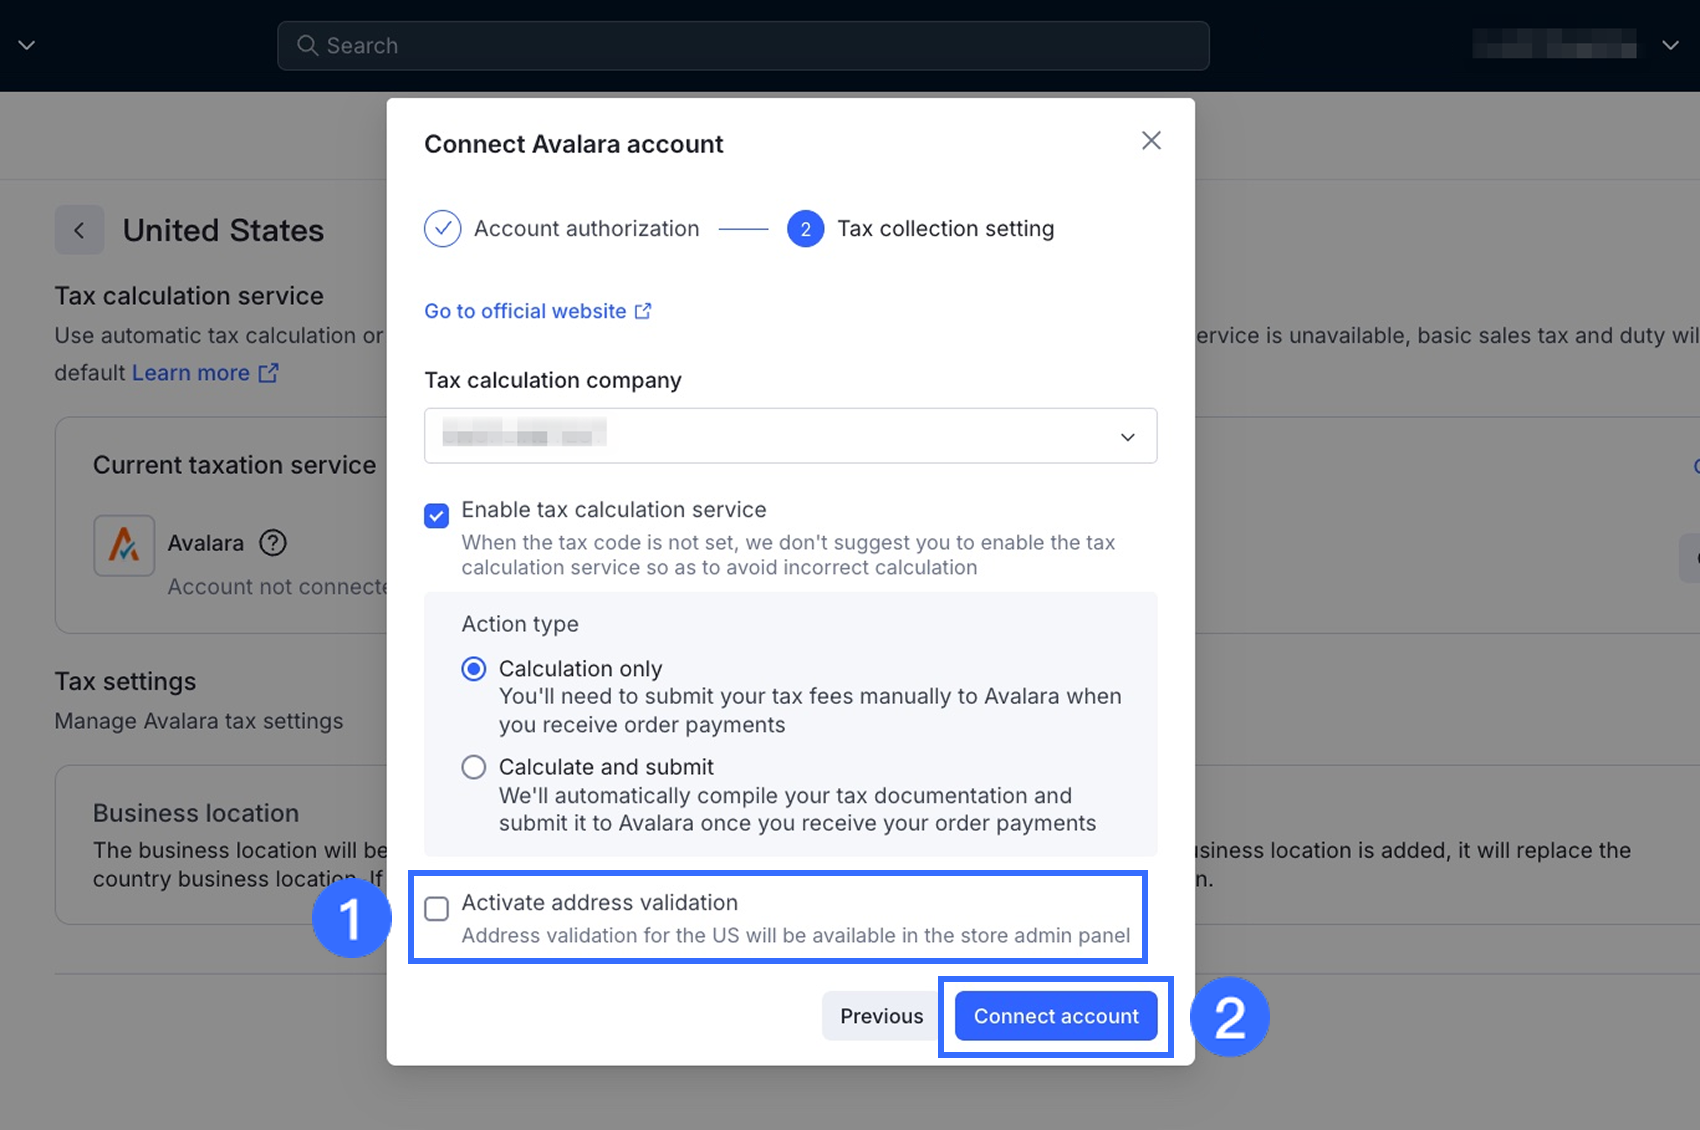Viewport: 1700px width, 1130px height.
Task: Expand the Tax calculation company dropdown
Action: click(790, 436)
